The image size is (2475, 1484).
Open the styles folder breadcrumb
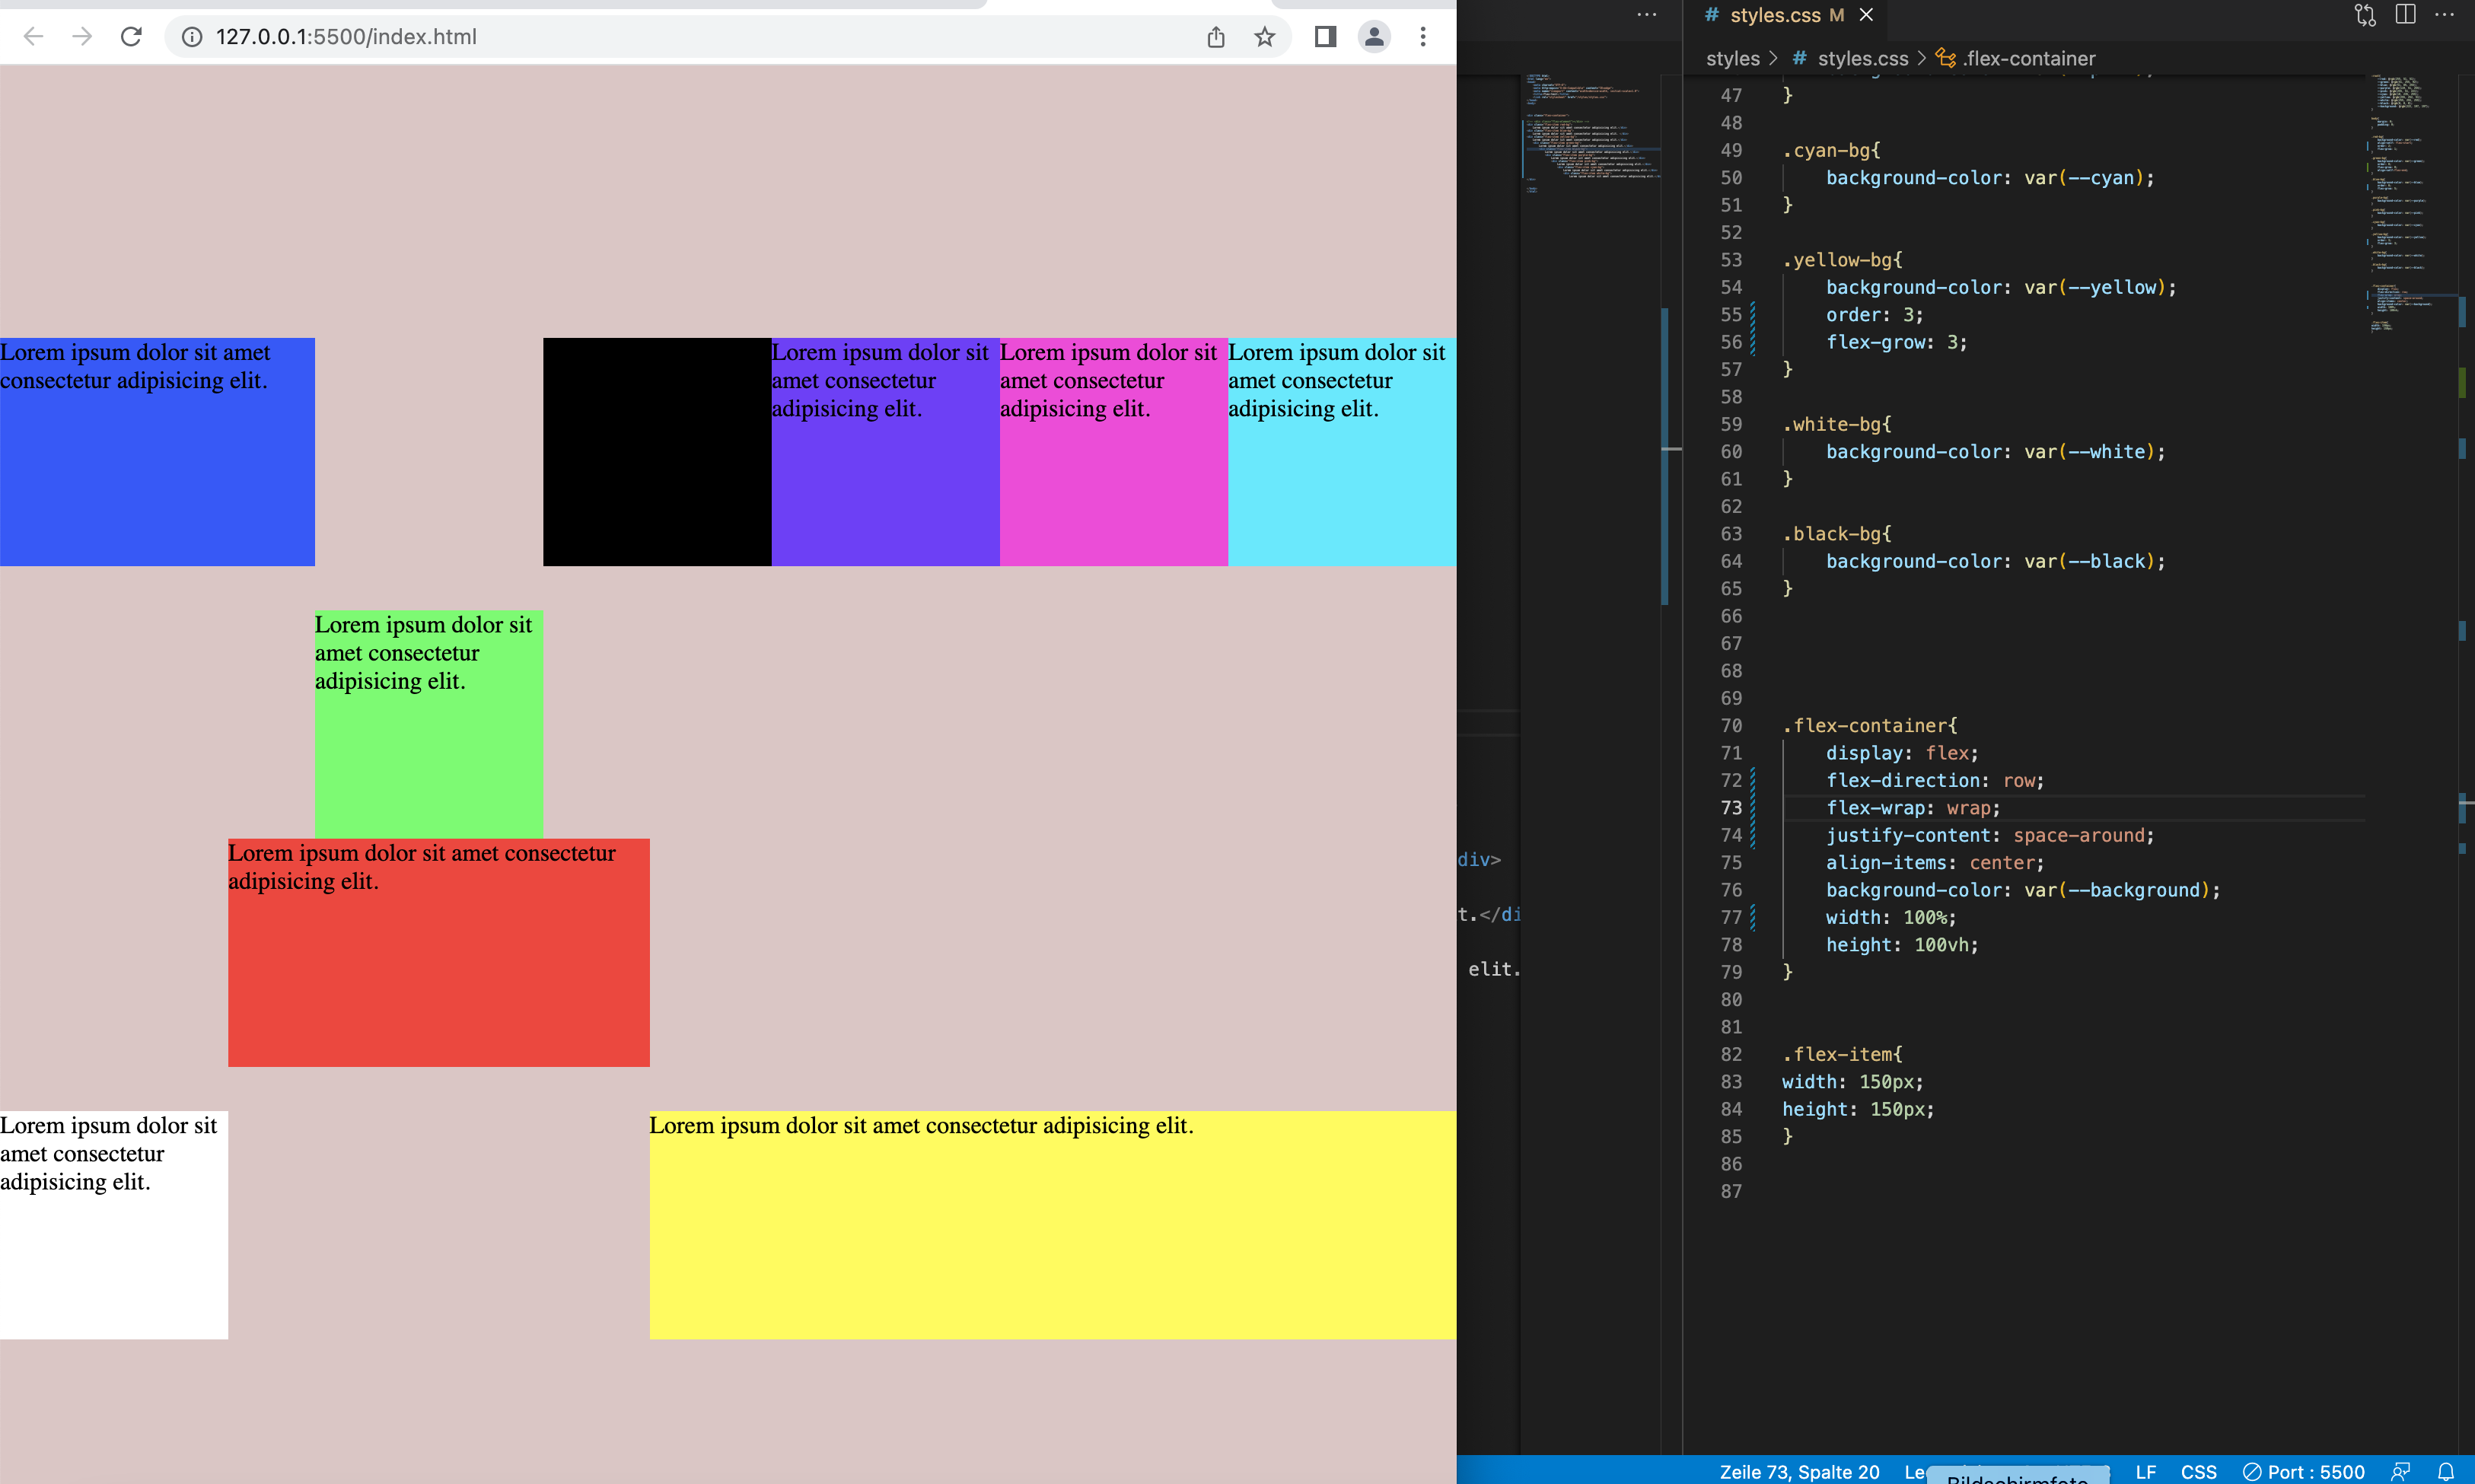[1732, 58]
